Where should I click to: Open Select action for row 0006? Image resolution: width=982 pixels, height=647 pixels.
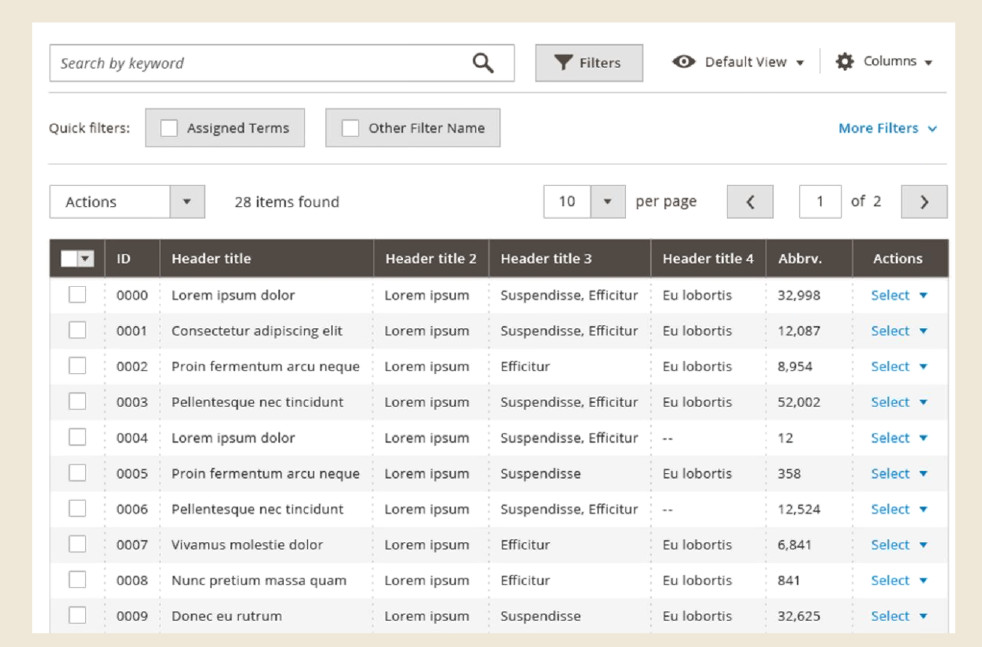899,509
